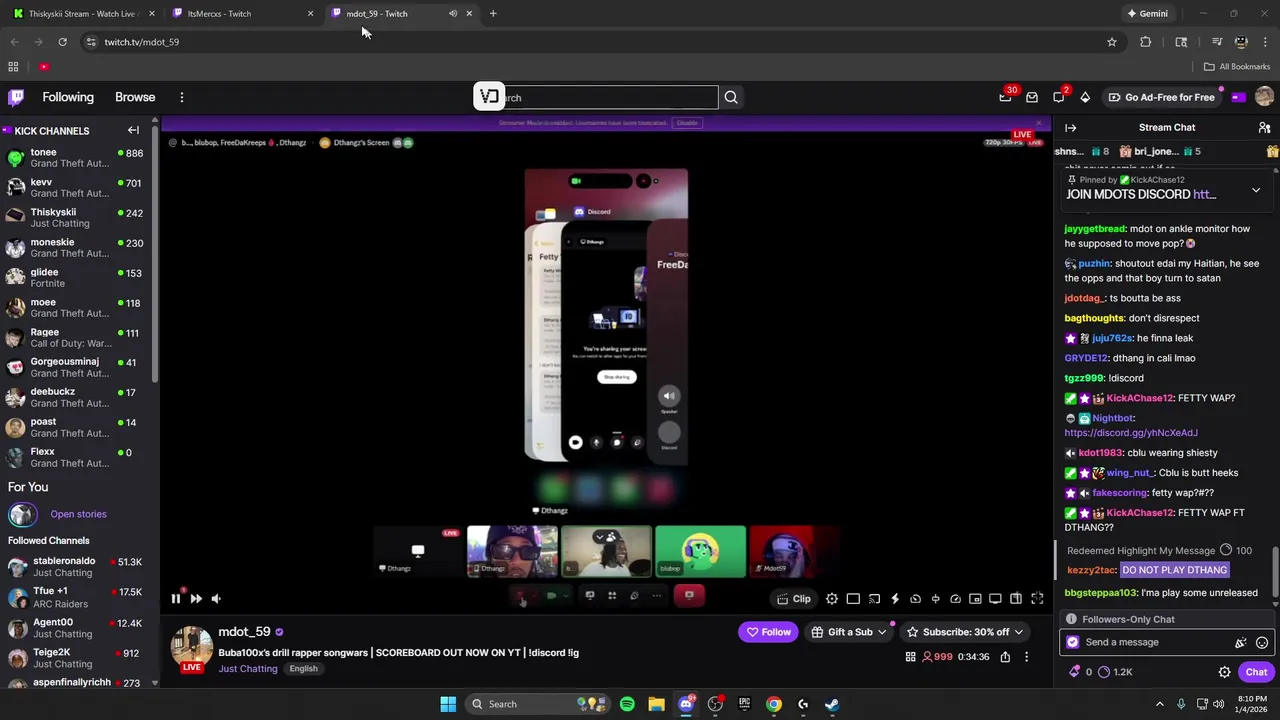Open the Twitch inbox messages icon
This screenshot has width=1280, height=720.
[x=1032, y=97]
